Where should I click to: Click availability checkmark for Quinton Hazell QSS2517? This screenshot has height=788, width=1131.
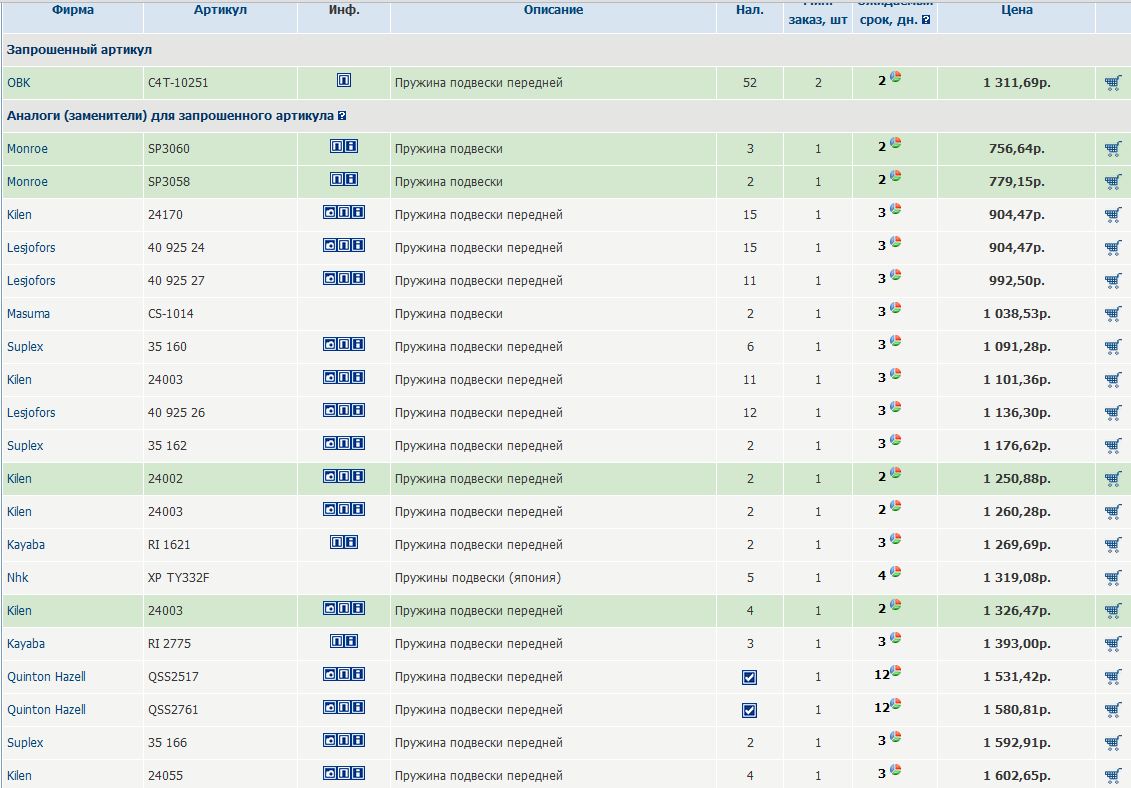[x=750, y=677]
